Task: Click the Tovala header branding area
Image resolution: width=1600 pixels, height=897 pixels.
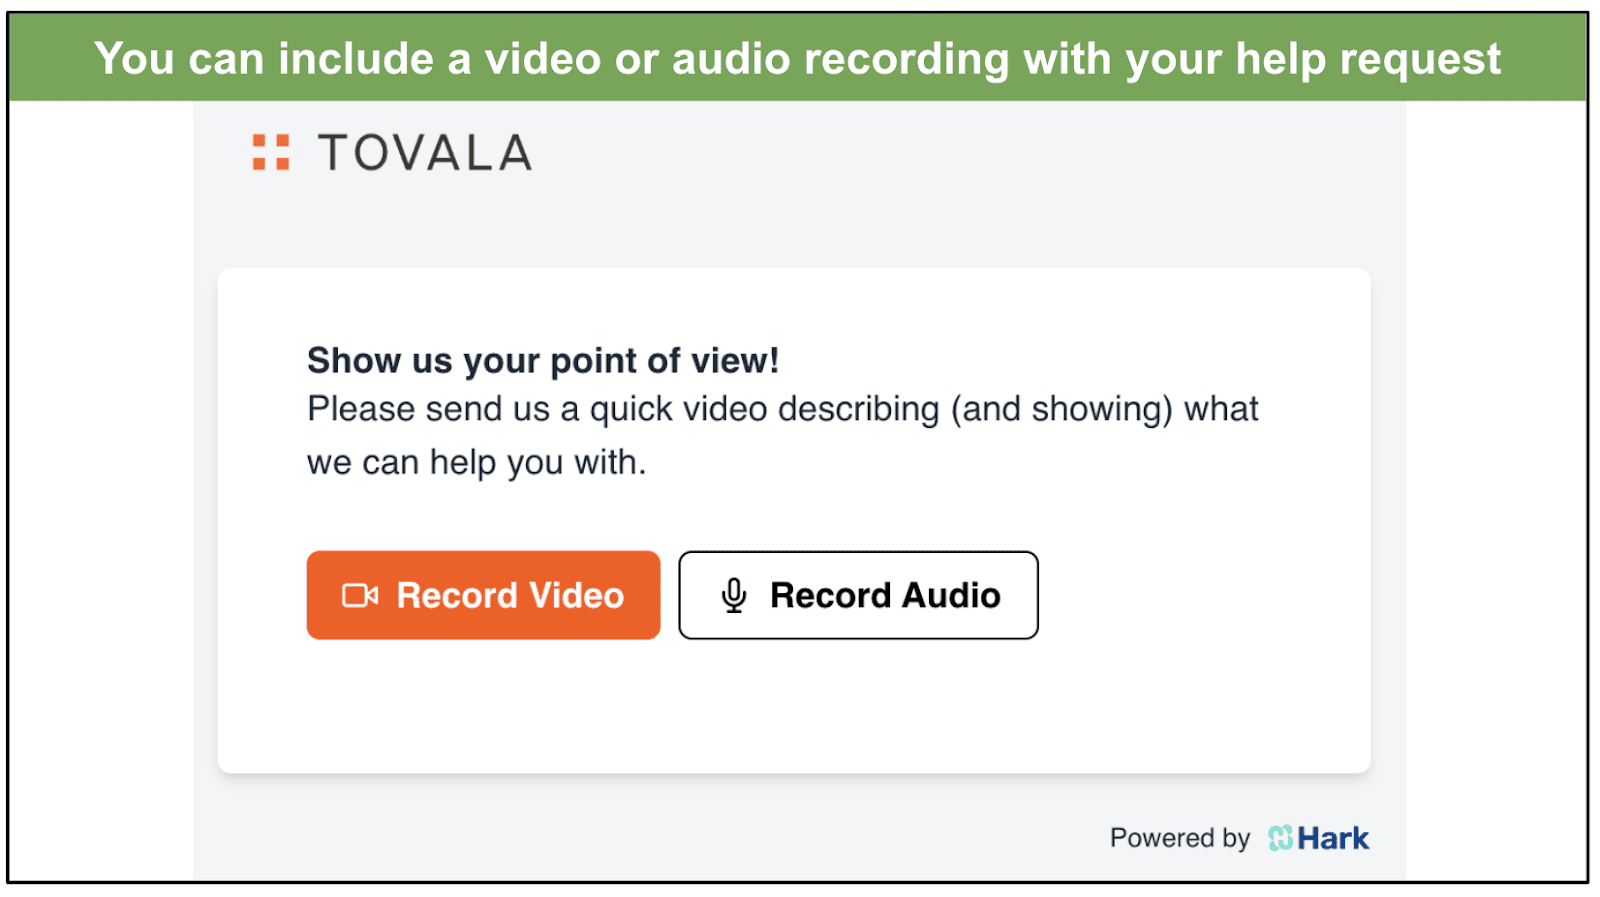Action: [x=388, y=152]
